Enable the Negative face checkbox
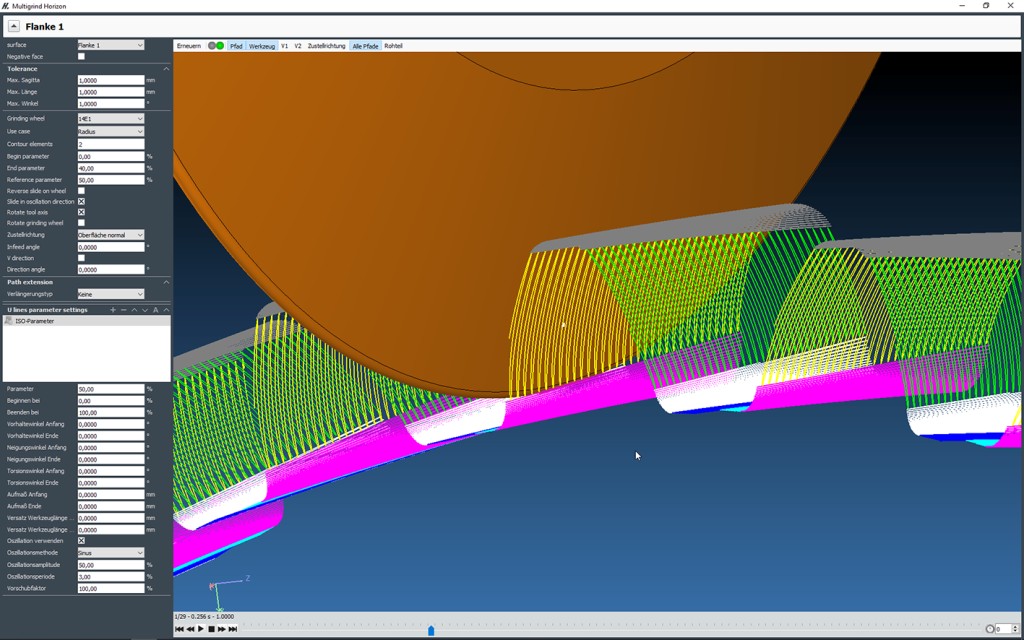The height and width of the screenshot is (640, 1024). pos(82,57)
